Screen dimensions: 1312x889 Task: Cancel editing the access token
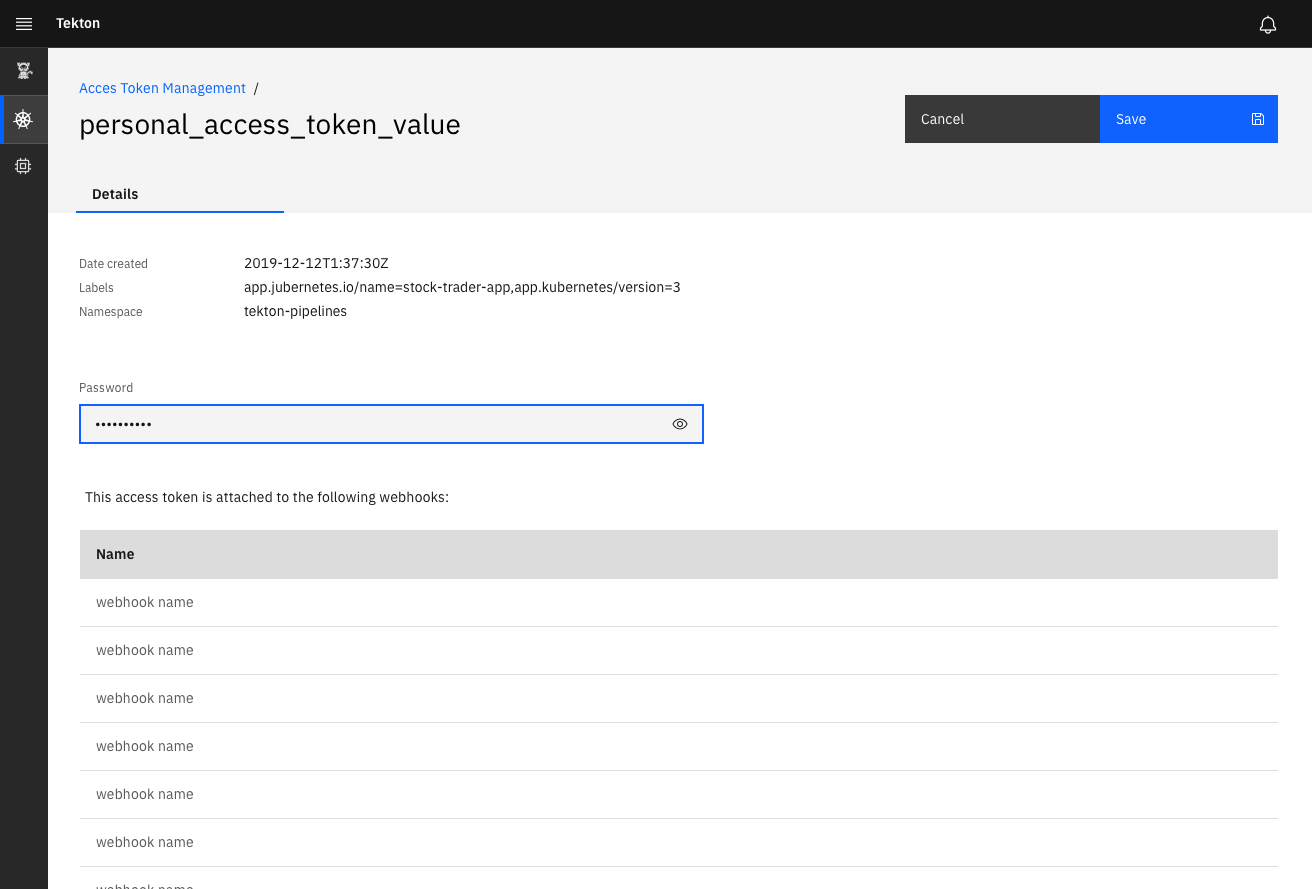click(941, 118)
